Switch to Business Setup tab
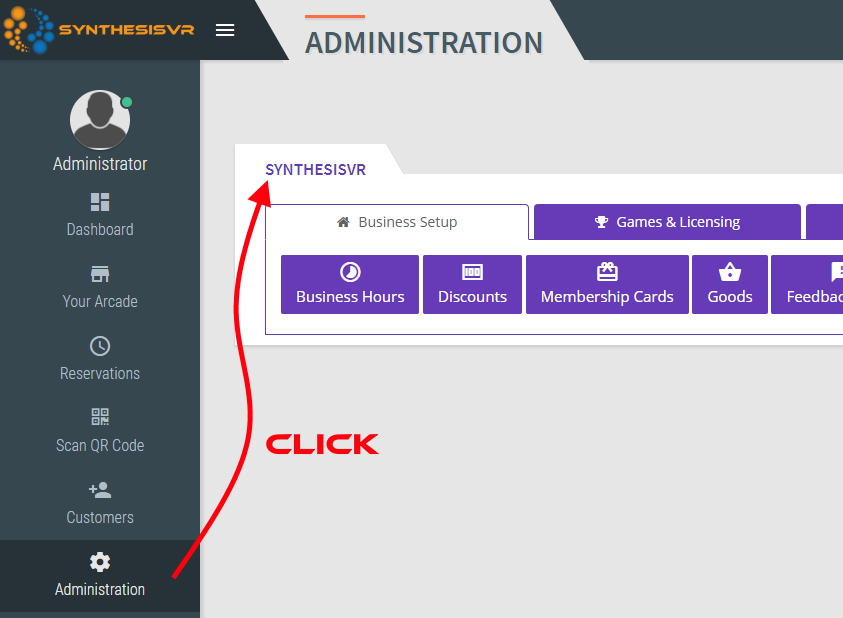The height and width of the screenshot is (618, 843). pyautogui.click(x=397, y=222)
